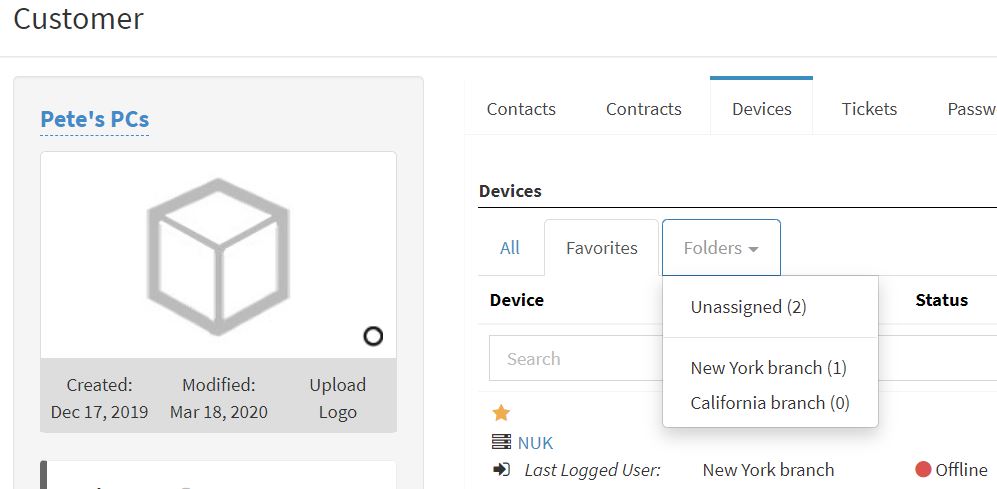Image resolution: width=997 pixels, height=489 pixels.
Task: Click the Customer page heading
Action: pos(78,18)
